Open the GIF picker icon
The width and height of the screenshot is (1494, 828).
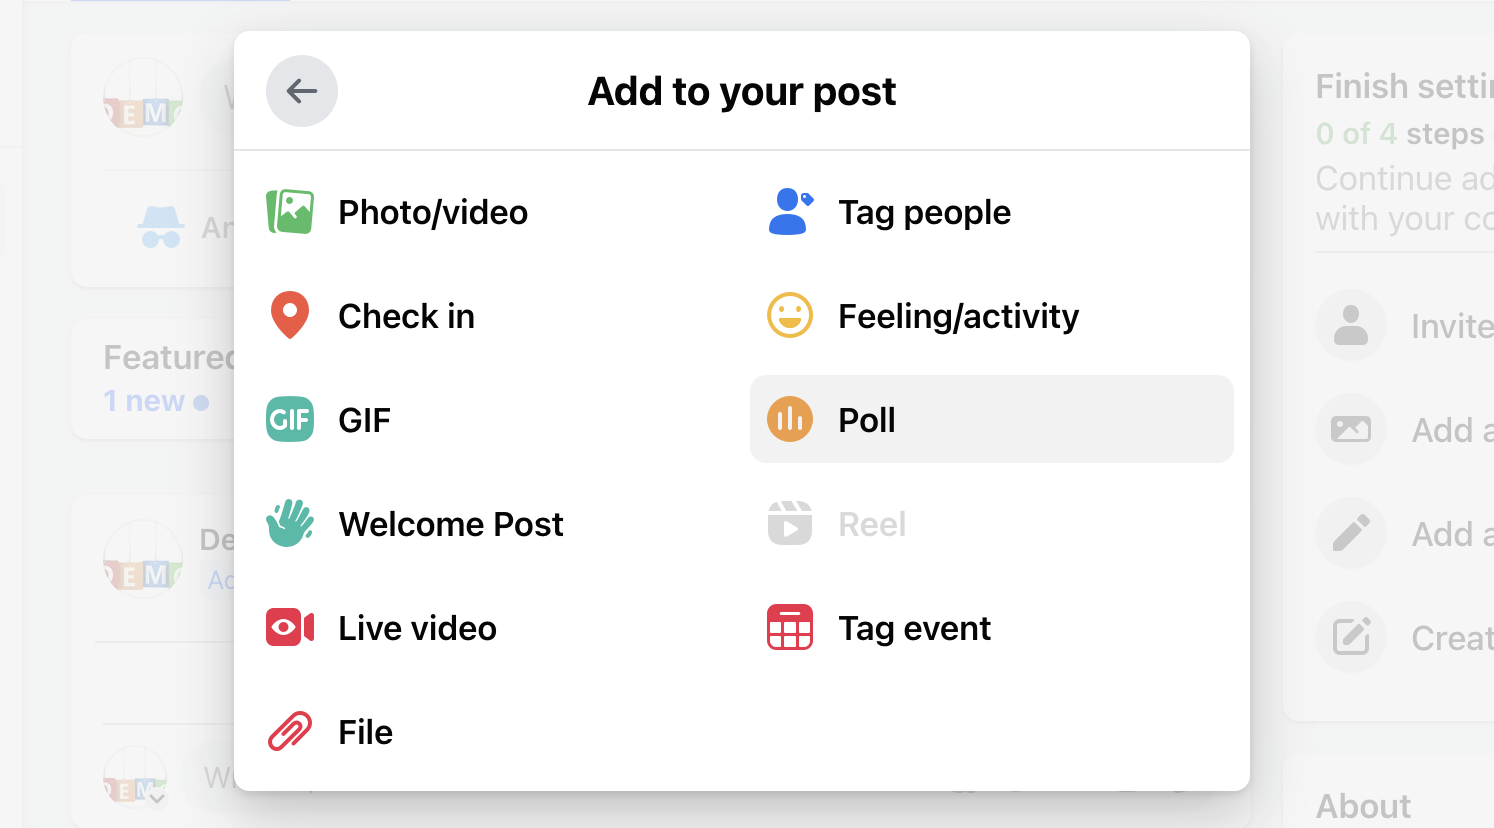pyautogui.click(x=291, y=419)
